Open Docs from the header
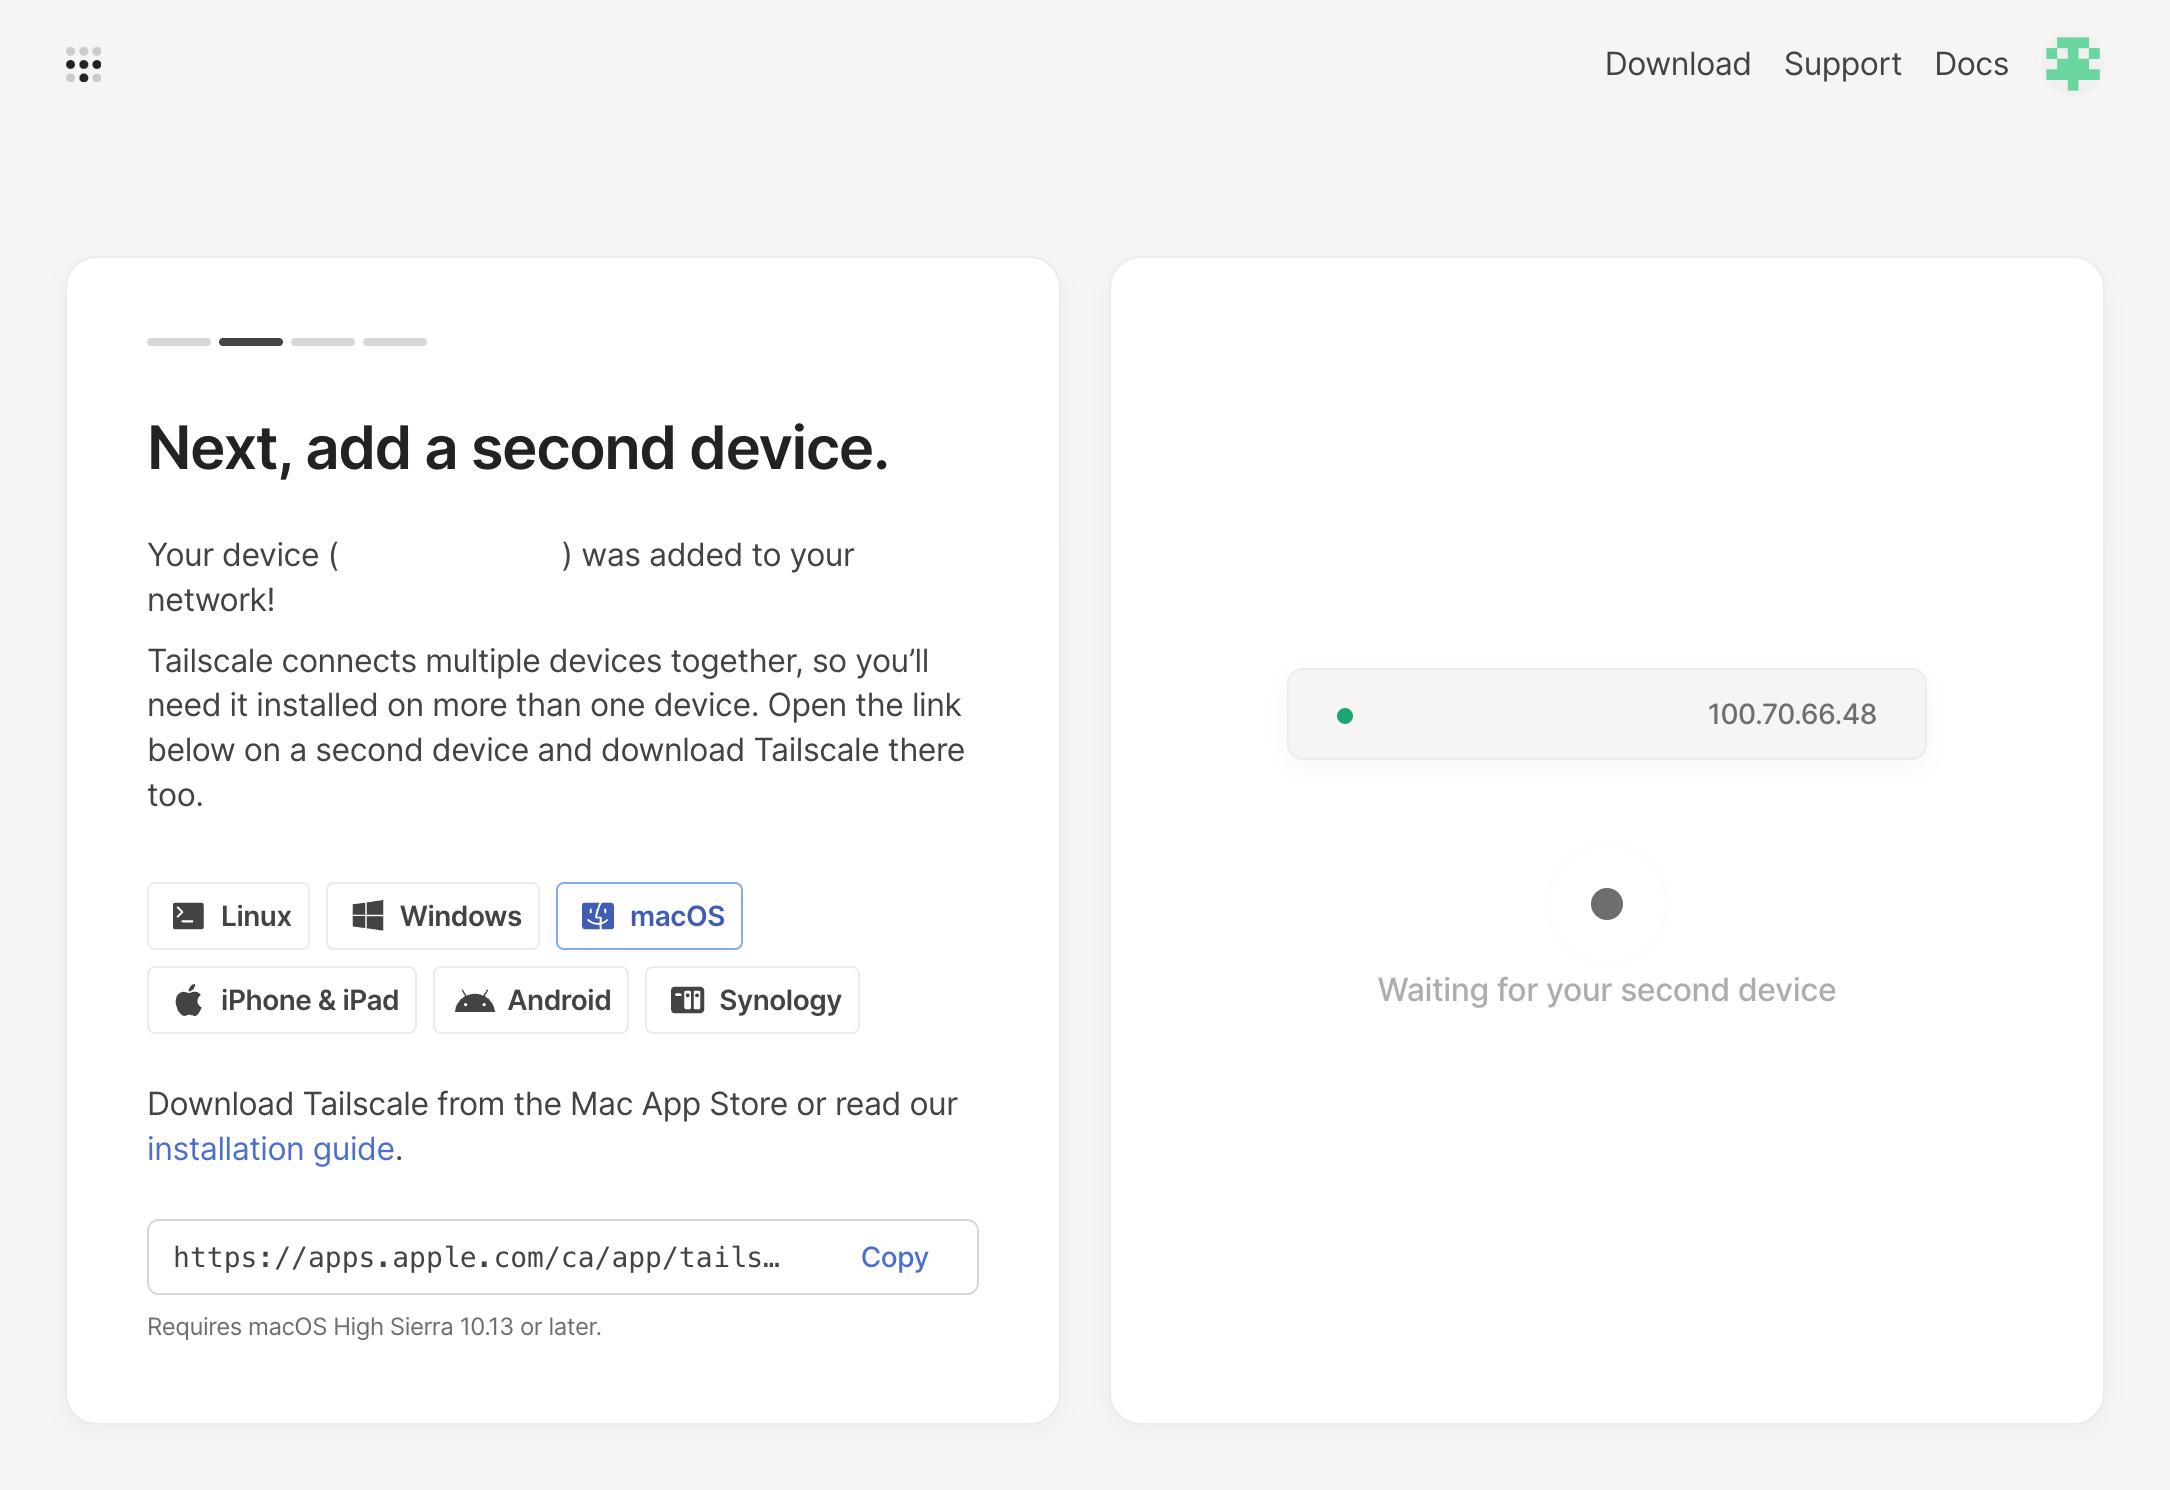This screenshot has height=1490, width=2170. pos(1970,64)
